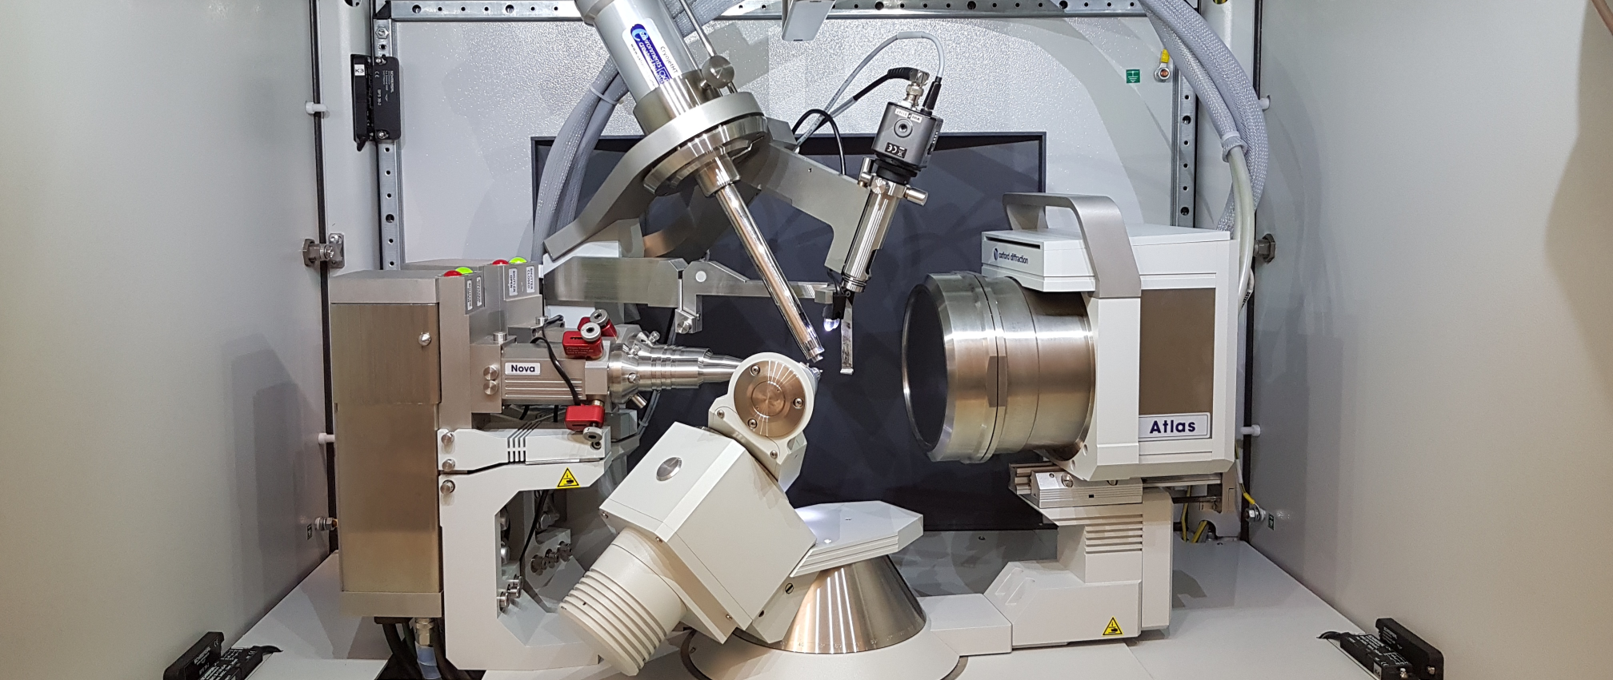Click the yellow warning triangle on the source arm

coord(567,478)
